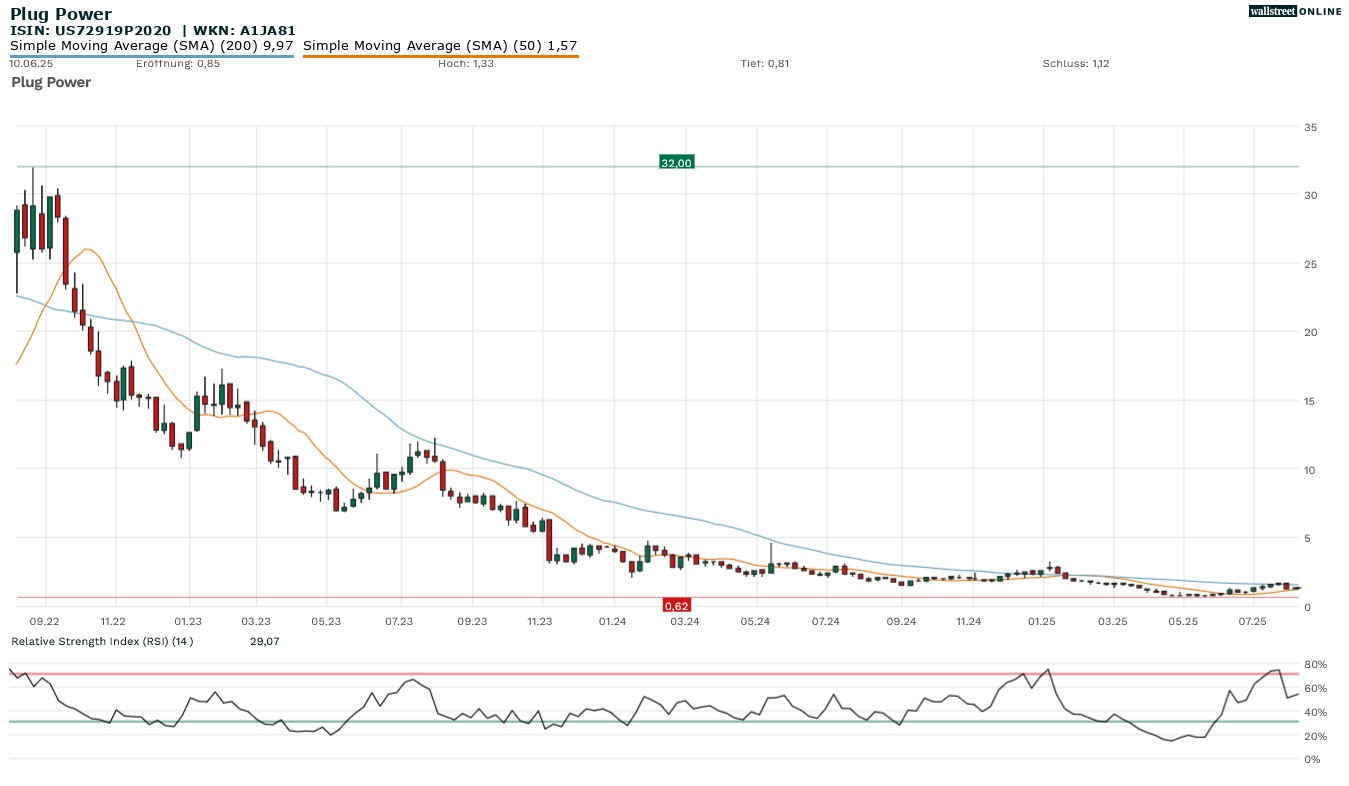Viewport: 1349px width, 786px height.
Task: Select the SMA (200) 9,97 legend entry
Action: click(x=152, y=46)
